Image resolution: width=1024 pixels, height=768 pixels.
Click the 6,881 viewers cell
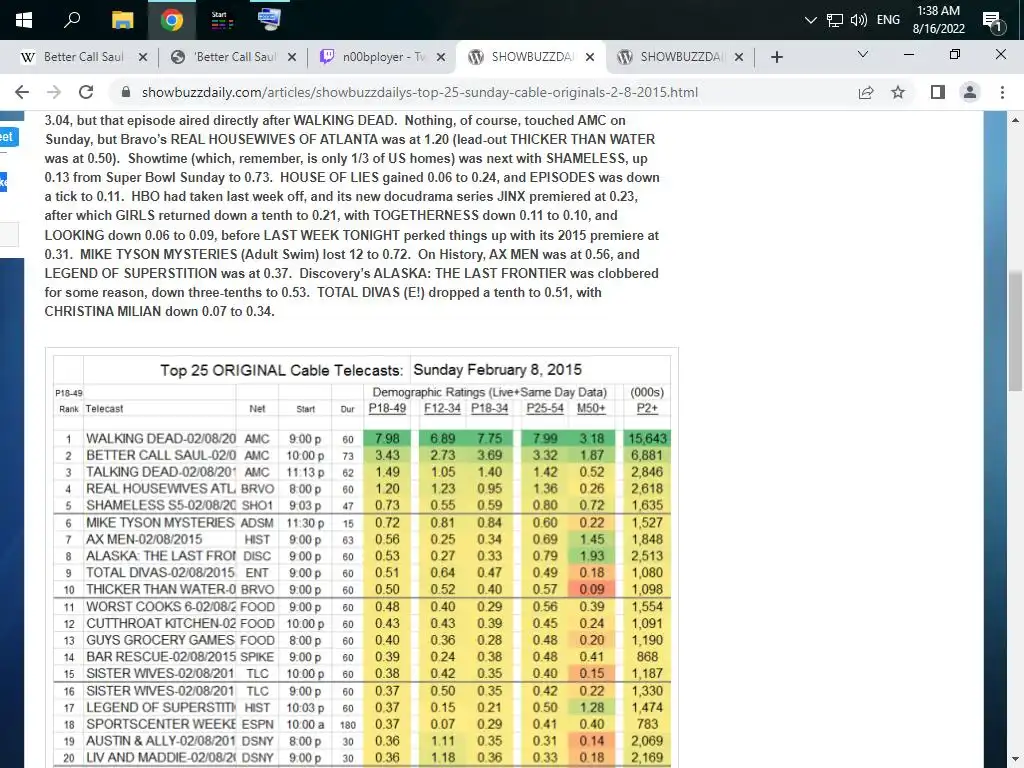tap(647, 456)
